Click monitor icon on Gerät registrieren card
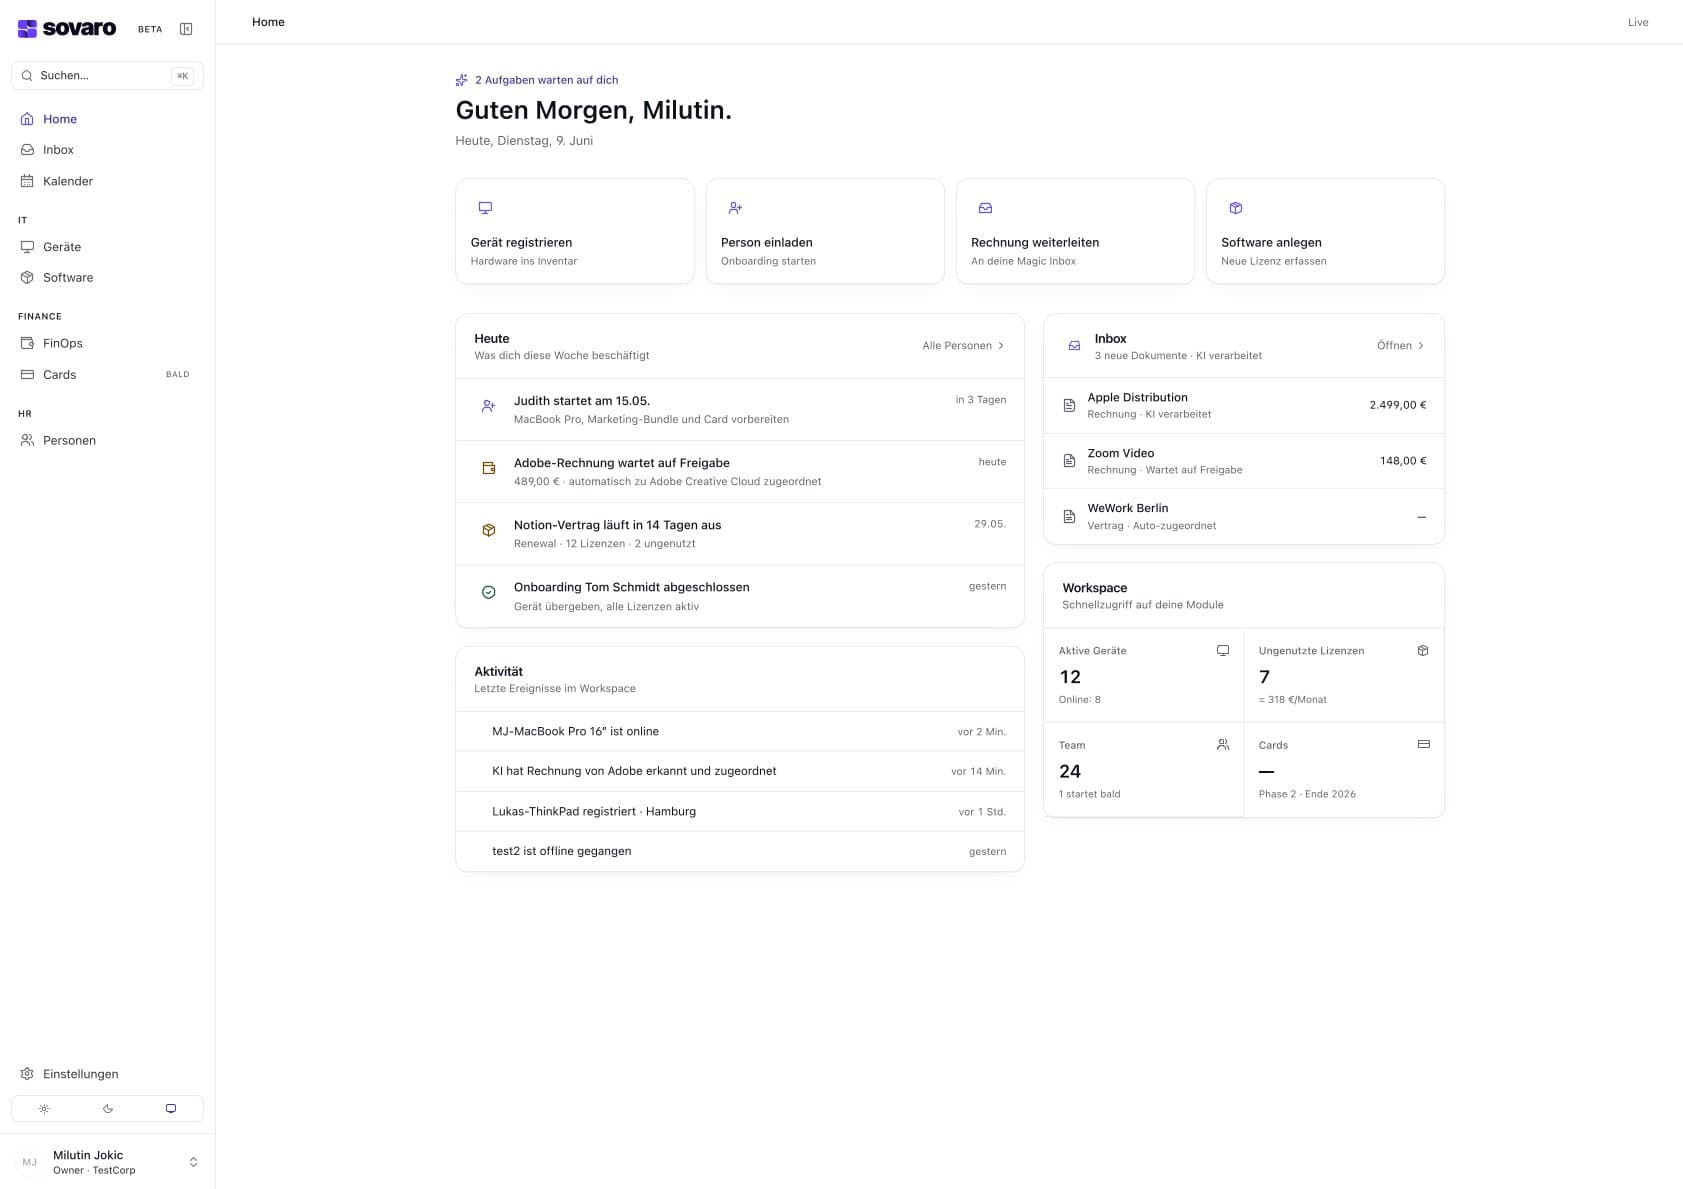1683x1189 pixels. [485, 208]
